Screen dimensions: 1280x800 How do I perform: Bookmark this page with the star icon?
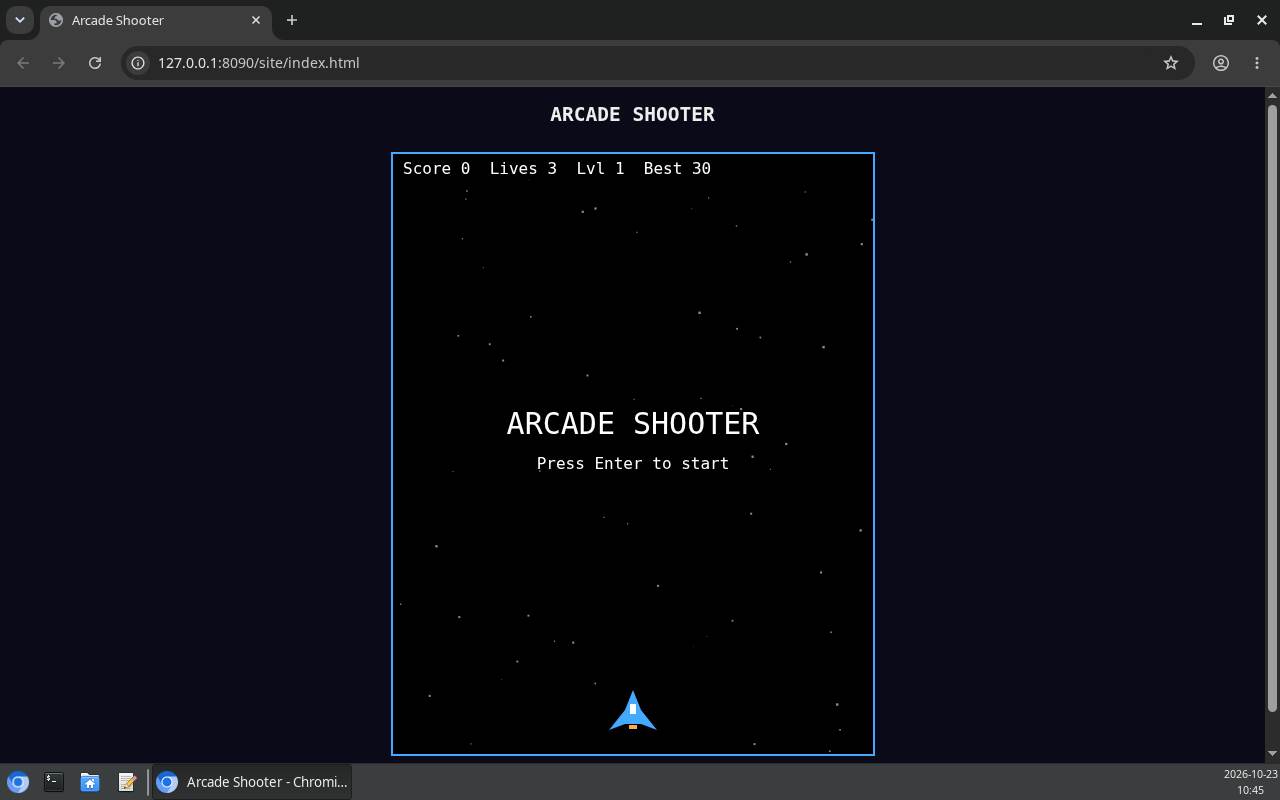click(1171, 62)
